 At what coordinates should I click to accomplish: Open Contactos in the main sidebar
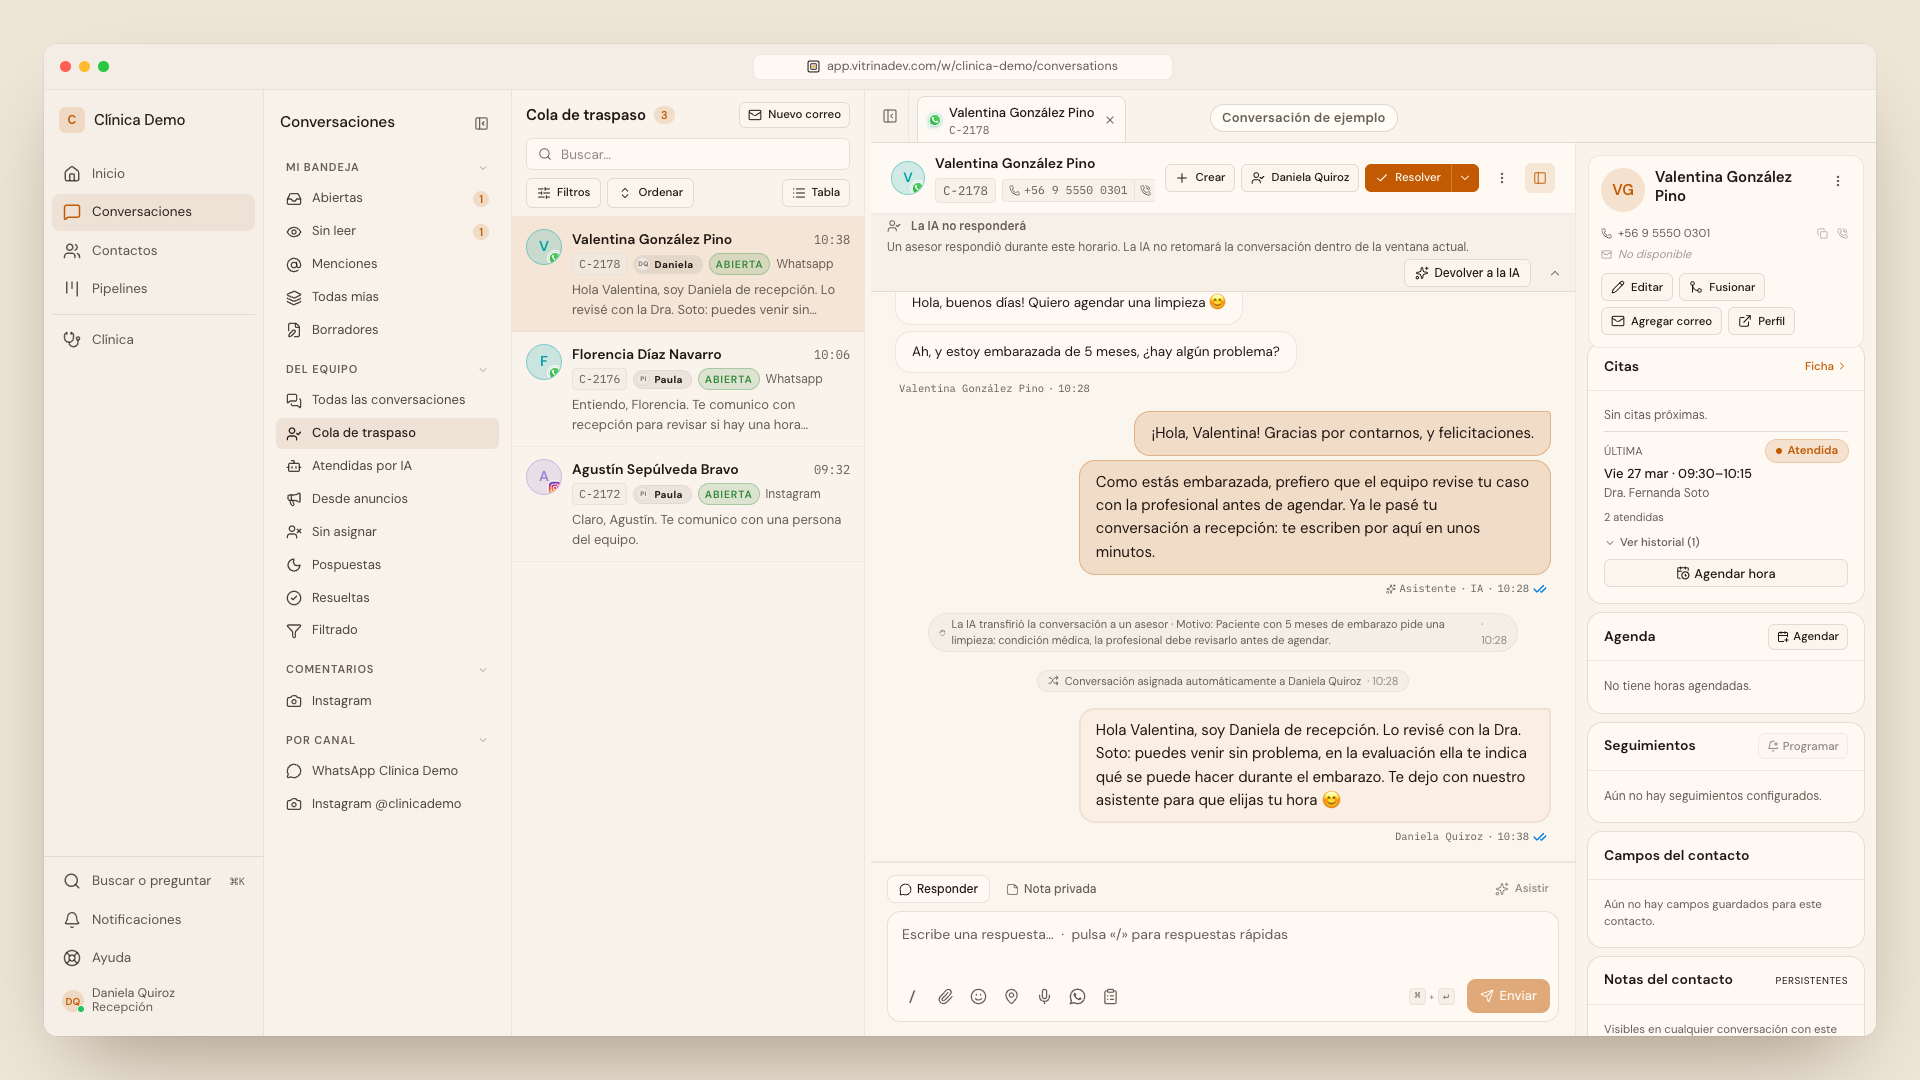click(153, 251)
